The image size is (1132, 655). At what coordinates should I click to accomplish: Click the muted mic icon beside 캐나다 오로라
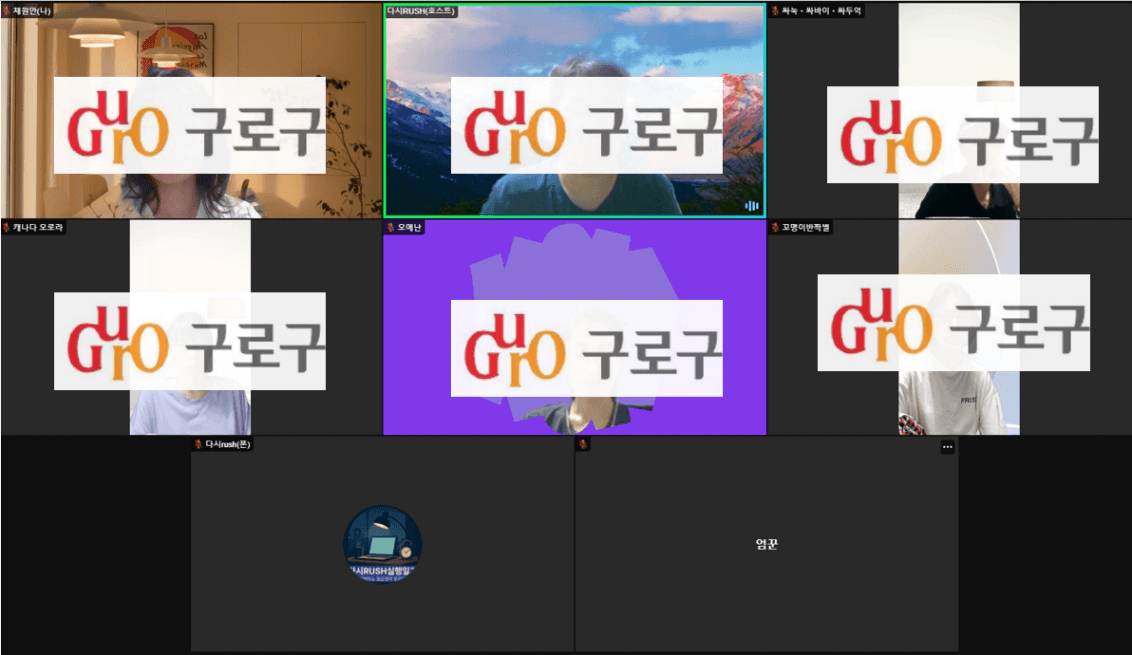pyautogui.click(x=6, y=227)
